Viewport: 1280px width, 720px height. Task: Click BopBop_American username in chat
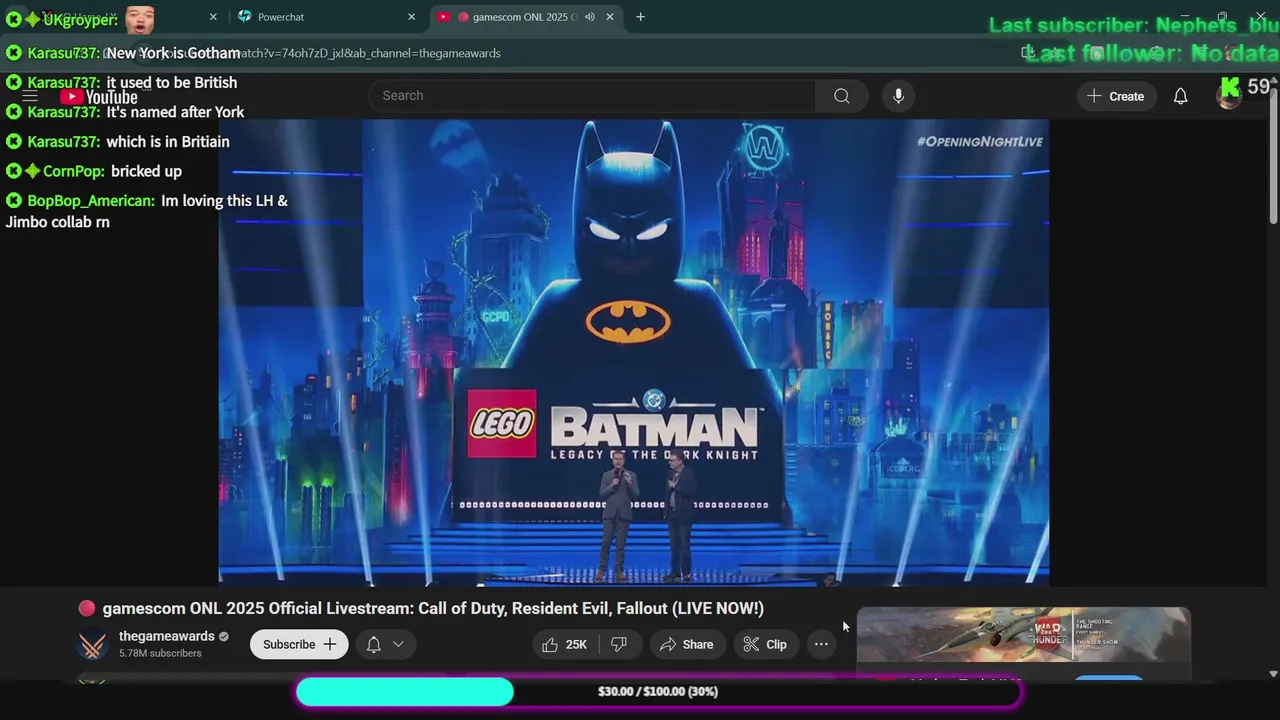91,201
